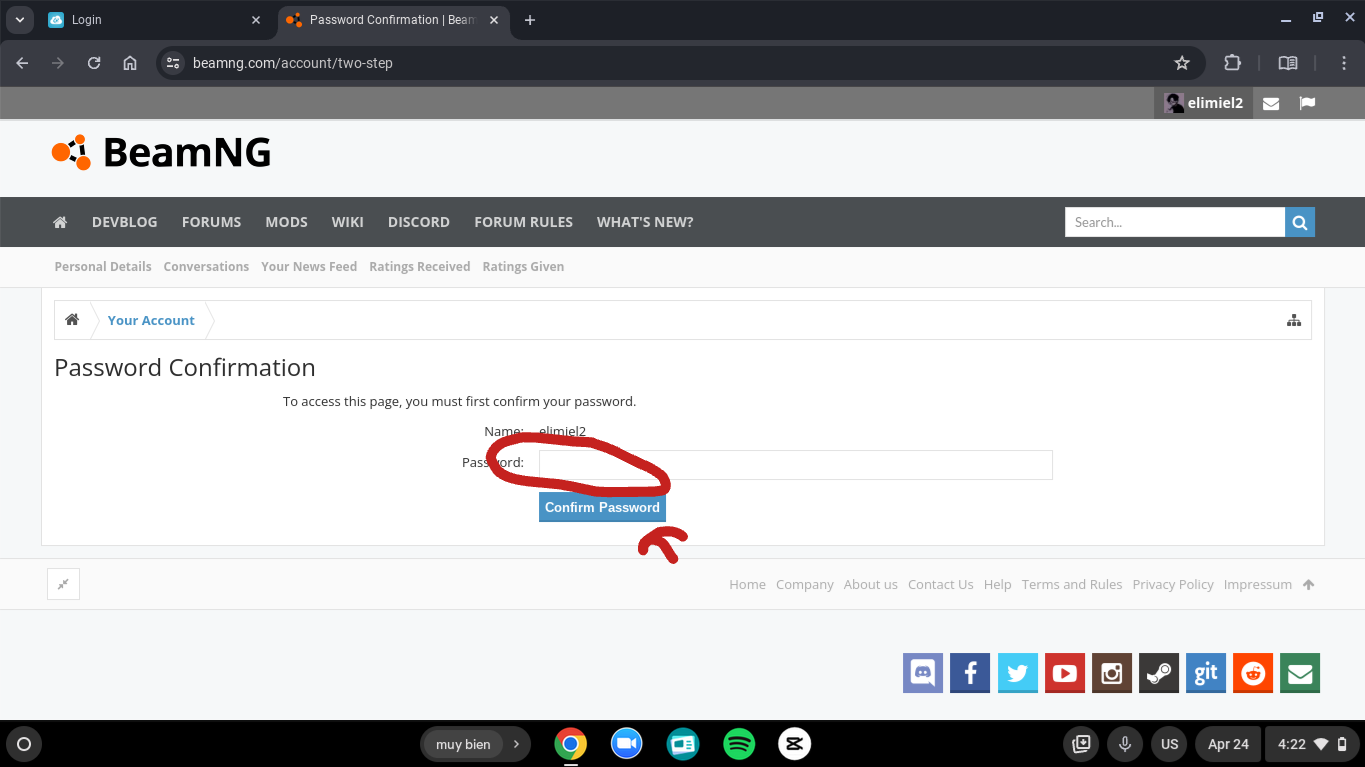The image size is (1365, 767).
Task: Open Spotify from the shelf
Action: click(x=739, y=744)
